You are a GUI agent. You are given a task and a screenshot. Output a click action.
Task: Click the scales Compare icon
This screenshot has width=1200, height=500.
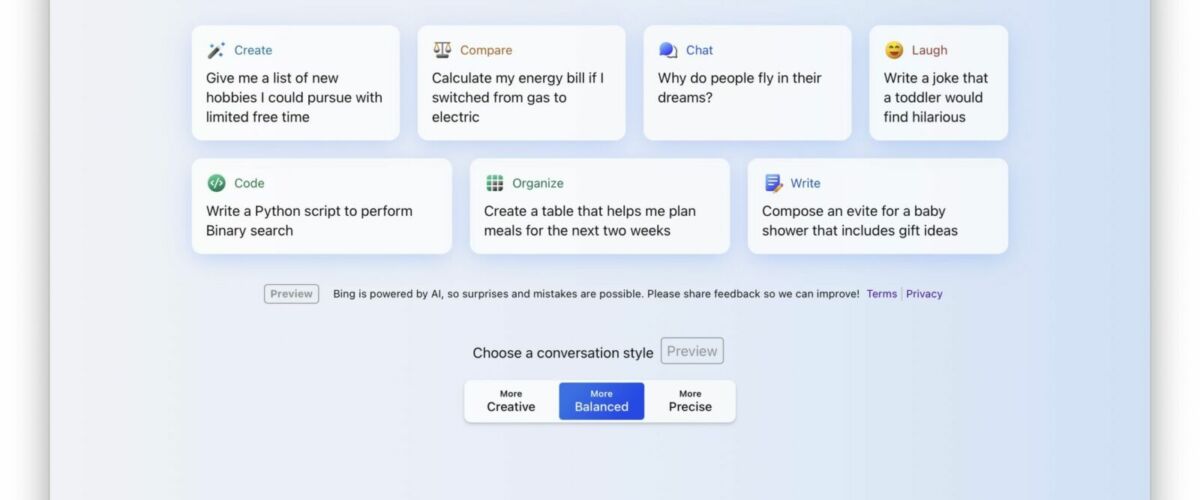point(442,50)
